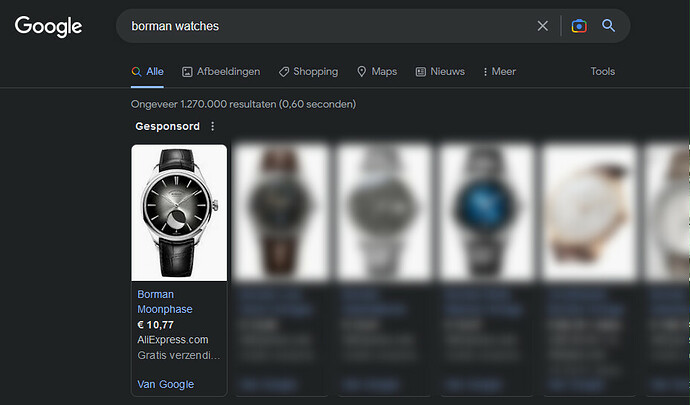
Task: Search by image with the camera icon
Action: click(579, 26)
